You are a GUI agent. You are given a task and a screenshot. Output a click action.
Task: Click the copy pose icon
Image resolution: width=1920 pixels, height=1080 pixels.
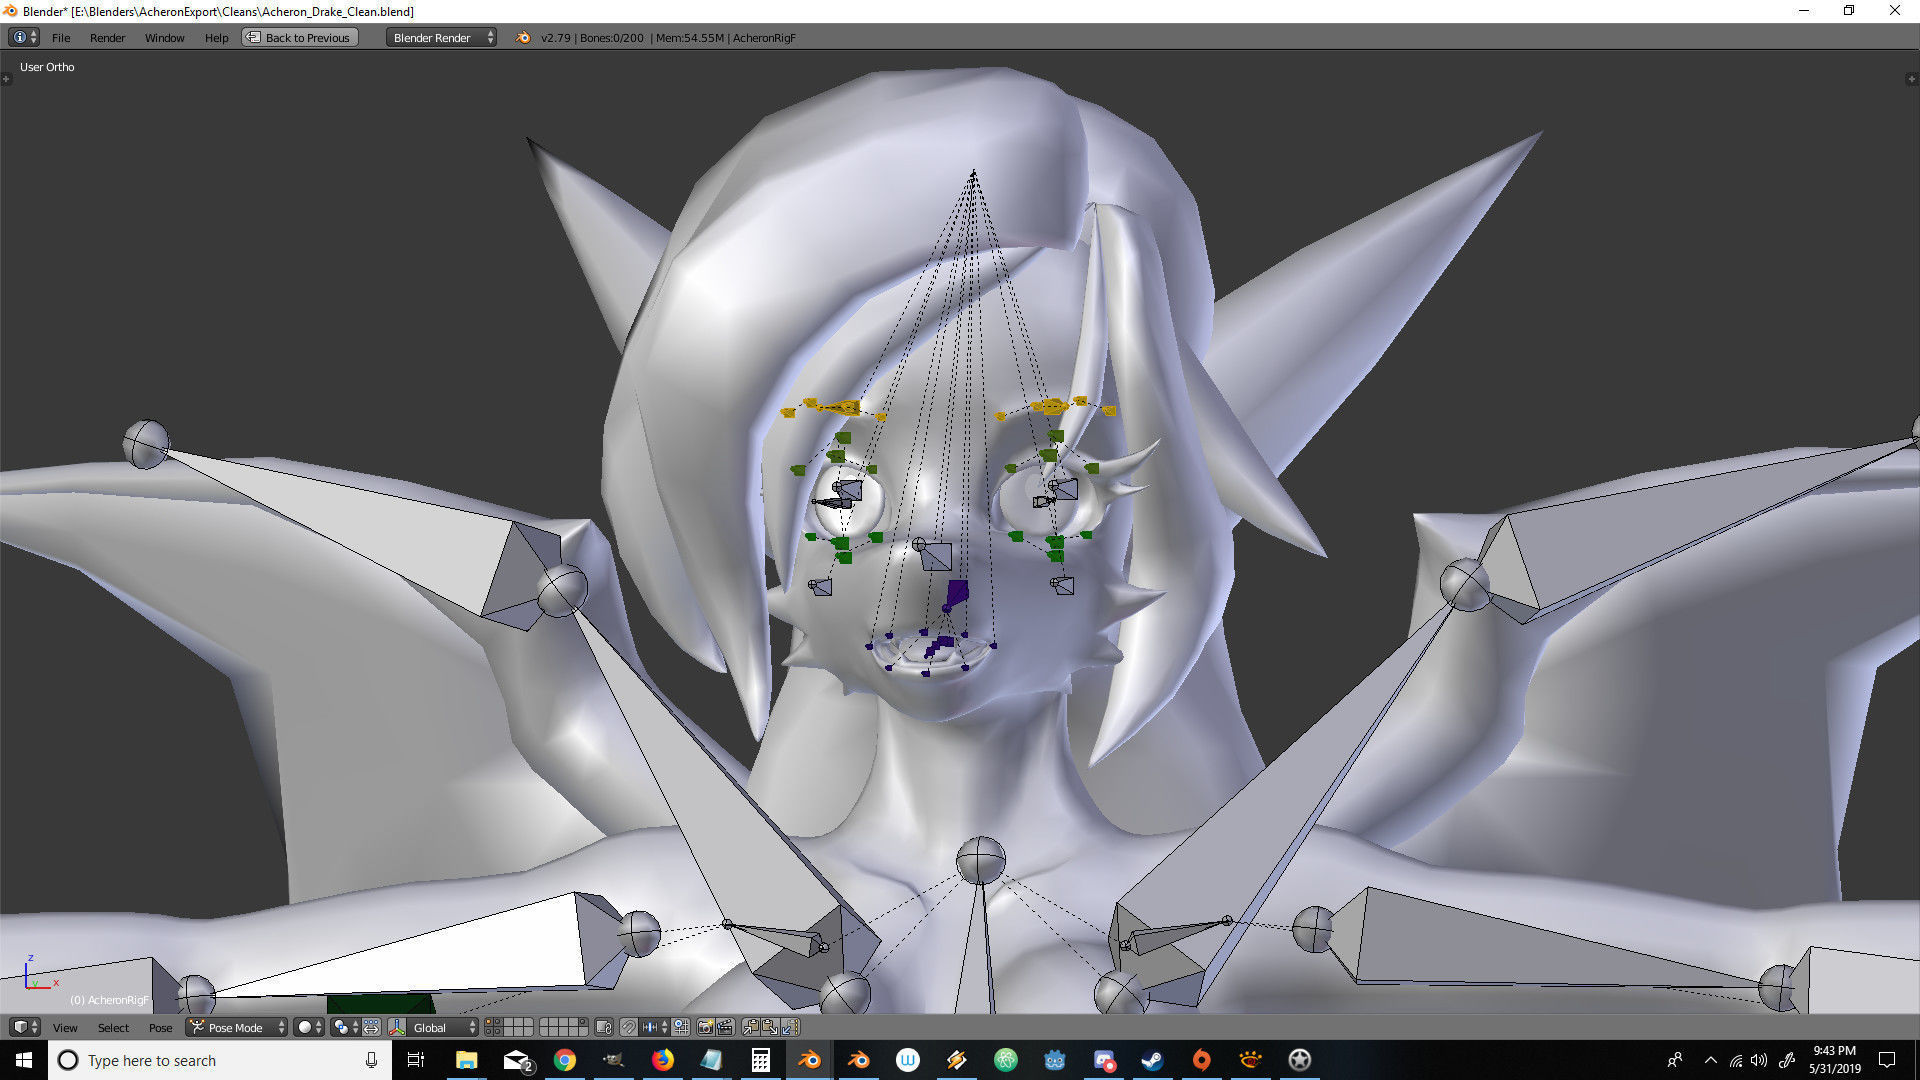pyautogui.click(x=751, y=1027)
